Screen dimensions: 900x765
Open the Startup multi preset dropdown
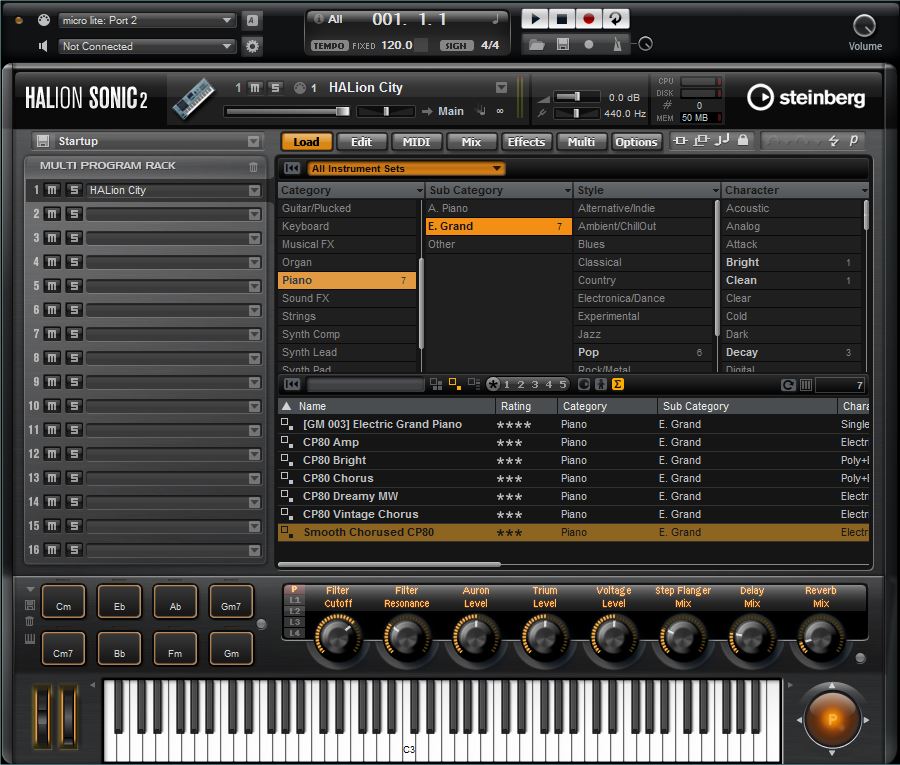pyautogui.click(x=253, y=141)
